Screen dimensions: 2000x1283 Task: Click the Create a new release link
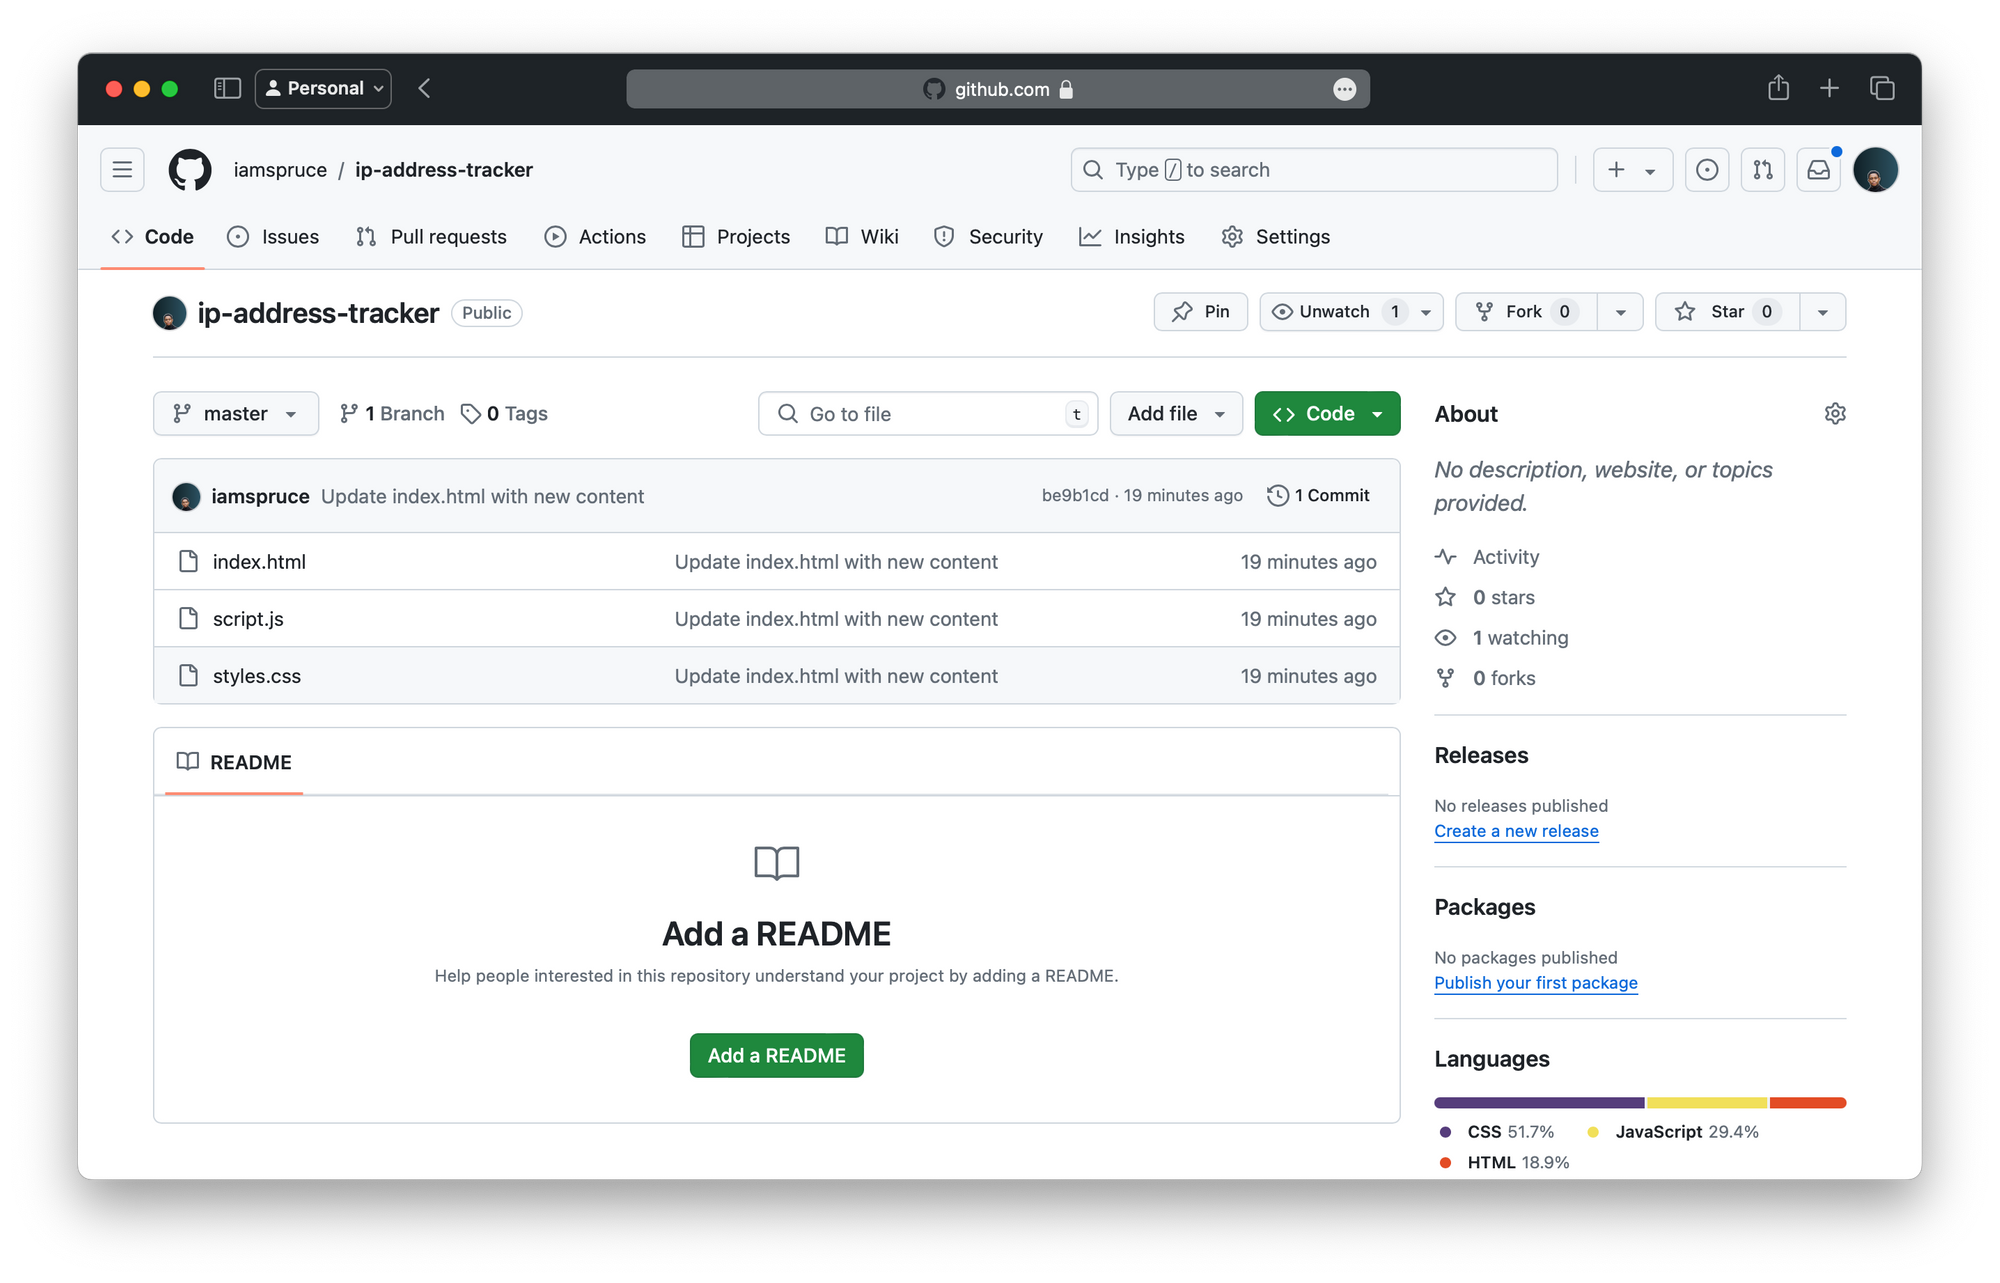tap(1515, 830)
